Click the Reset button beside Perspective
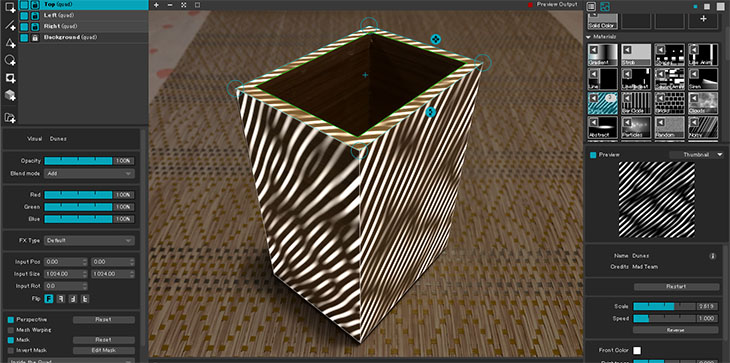730x363 pixels. coord(104,320)
